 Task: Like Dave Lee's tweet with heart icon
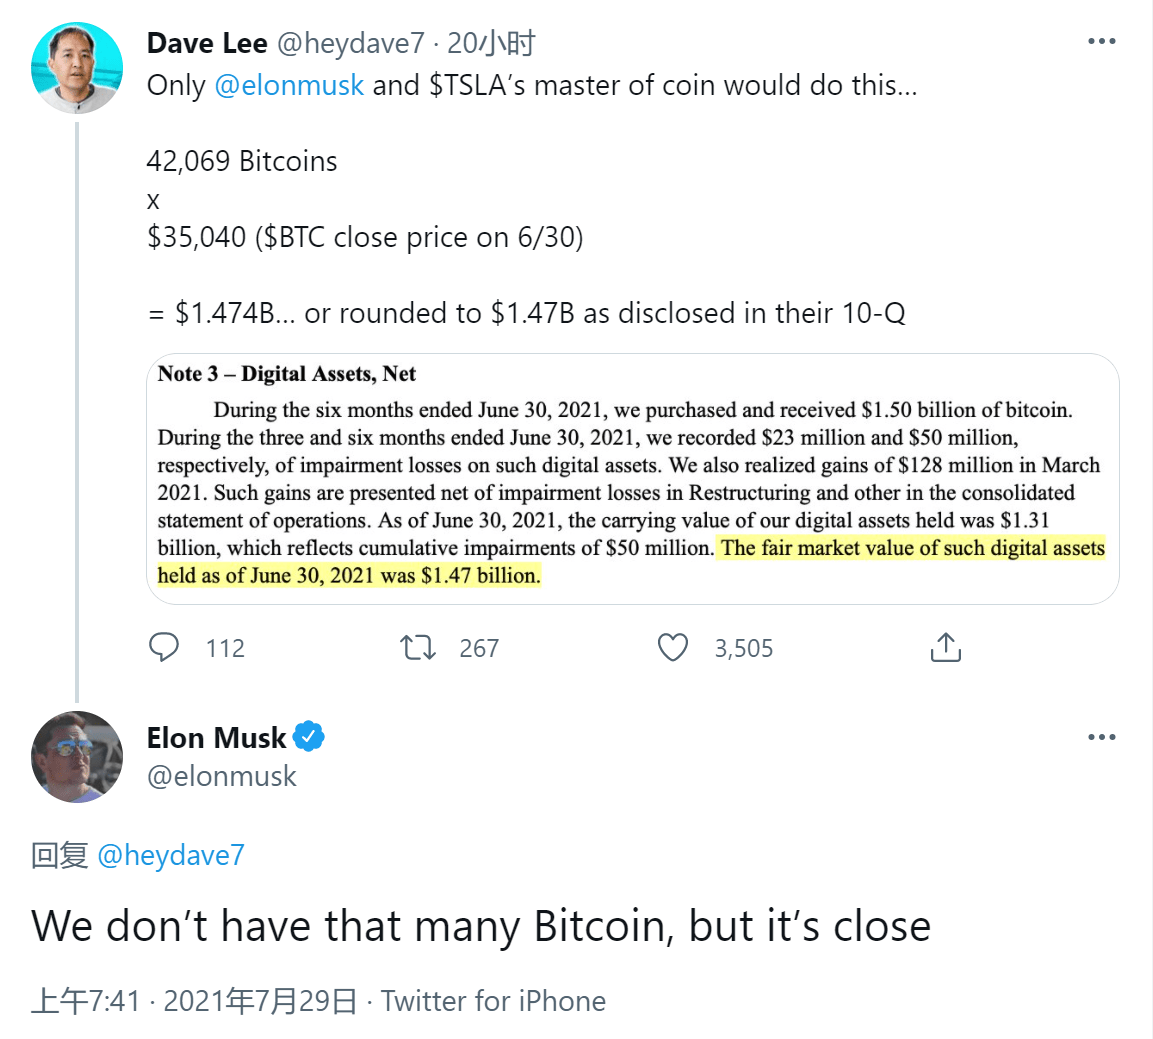point(673,648)
